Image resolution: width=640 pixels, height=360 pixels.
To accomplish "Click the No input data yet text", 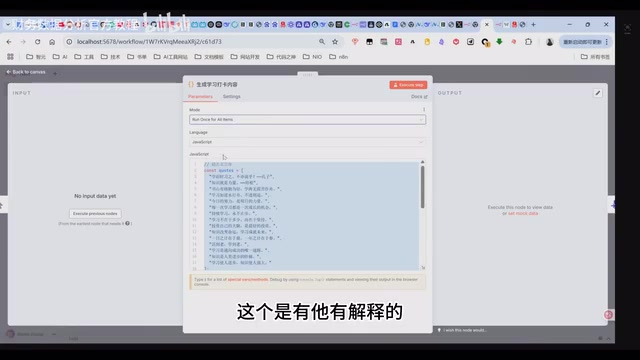I will 95,196.
